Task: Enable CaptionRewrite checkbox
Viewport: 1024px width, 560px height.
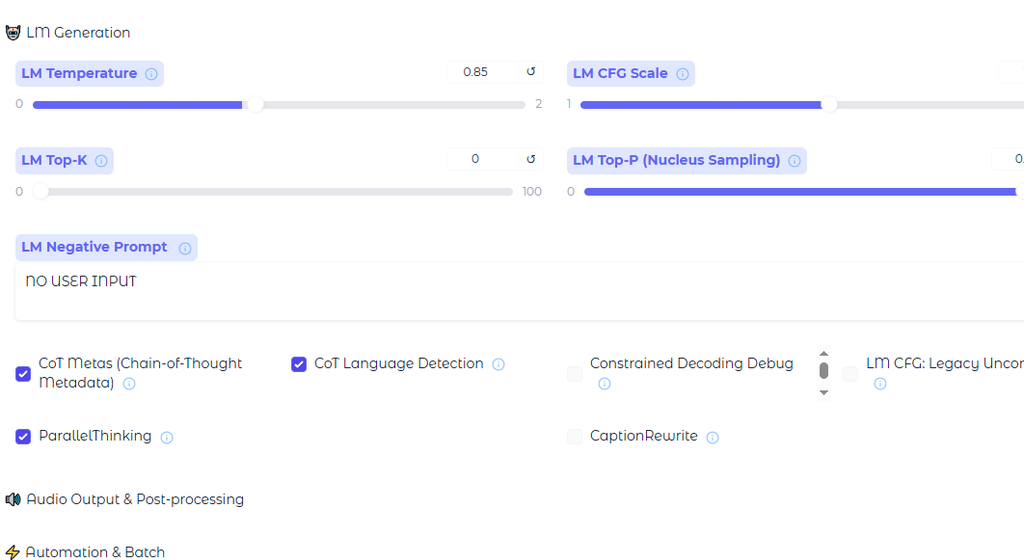Action: [575, 437]
